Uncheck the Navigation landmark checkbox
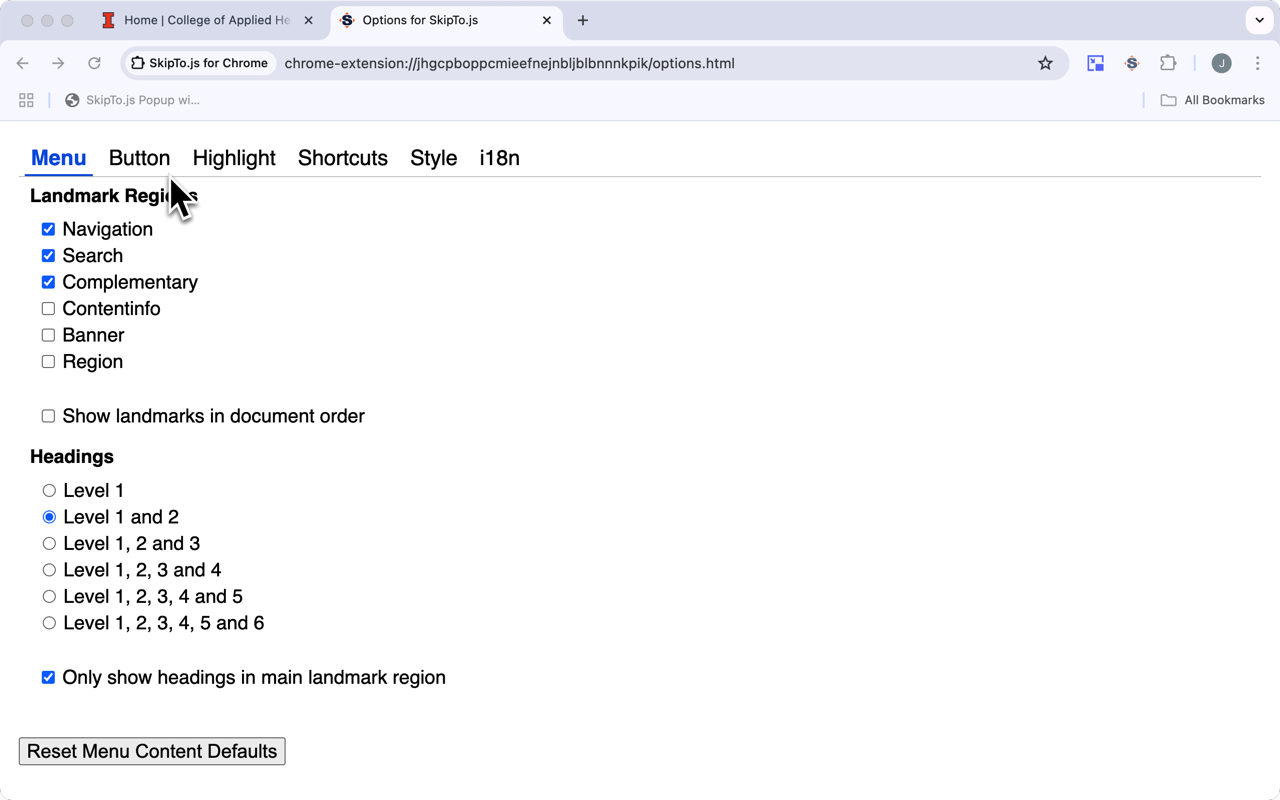 point(48,229)
